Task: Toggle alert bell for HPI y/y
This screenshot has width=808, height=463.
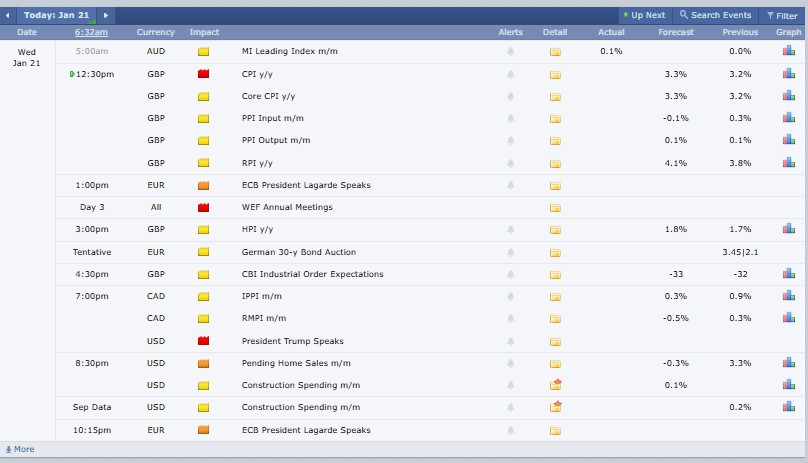Action: [511, 230]
